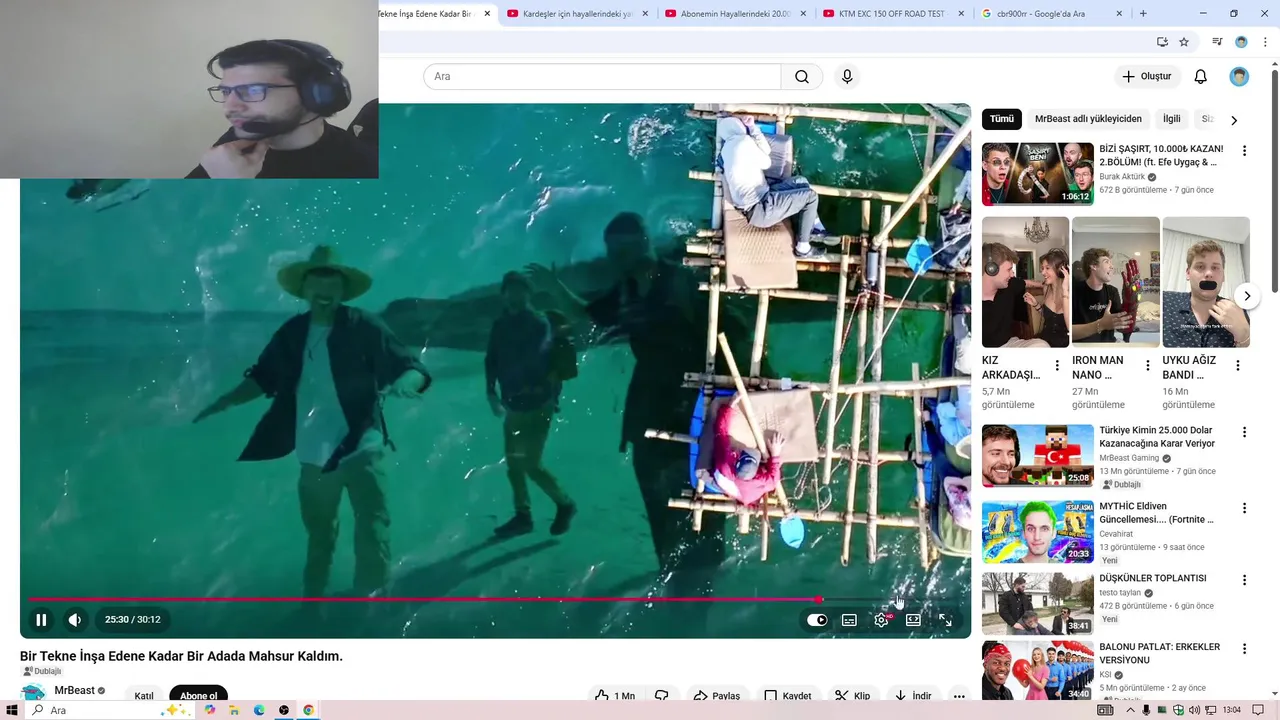
Task: Click the page vertical scrollbar
Action: 1274,180
